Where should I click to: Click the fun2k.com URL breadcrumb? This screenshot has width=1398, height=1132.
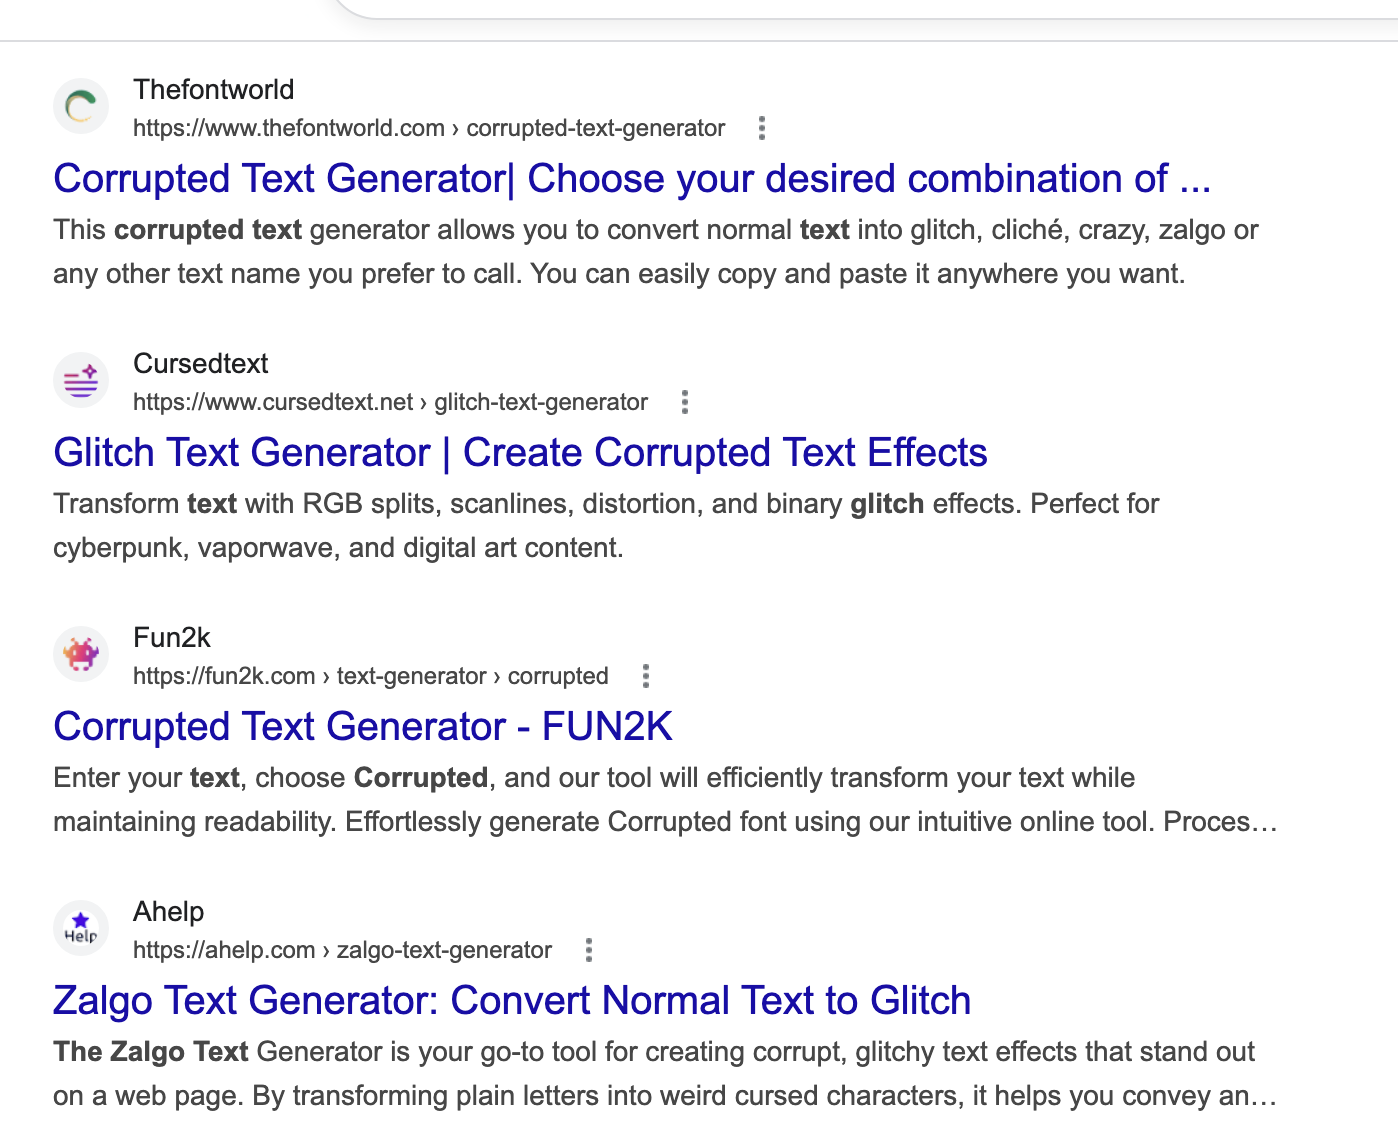pyautogui.click(x=370, y=676)
